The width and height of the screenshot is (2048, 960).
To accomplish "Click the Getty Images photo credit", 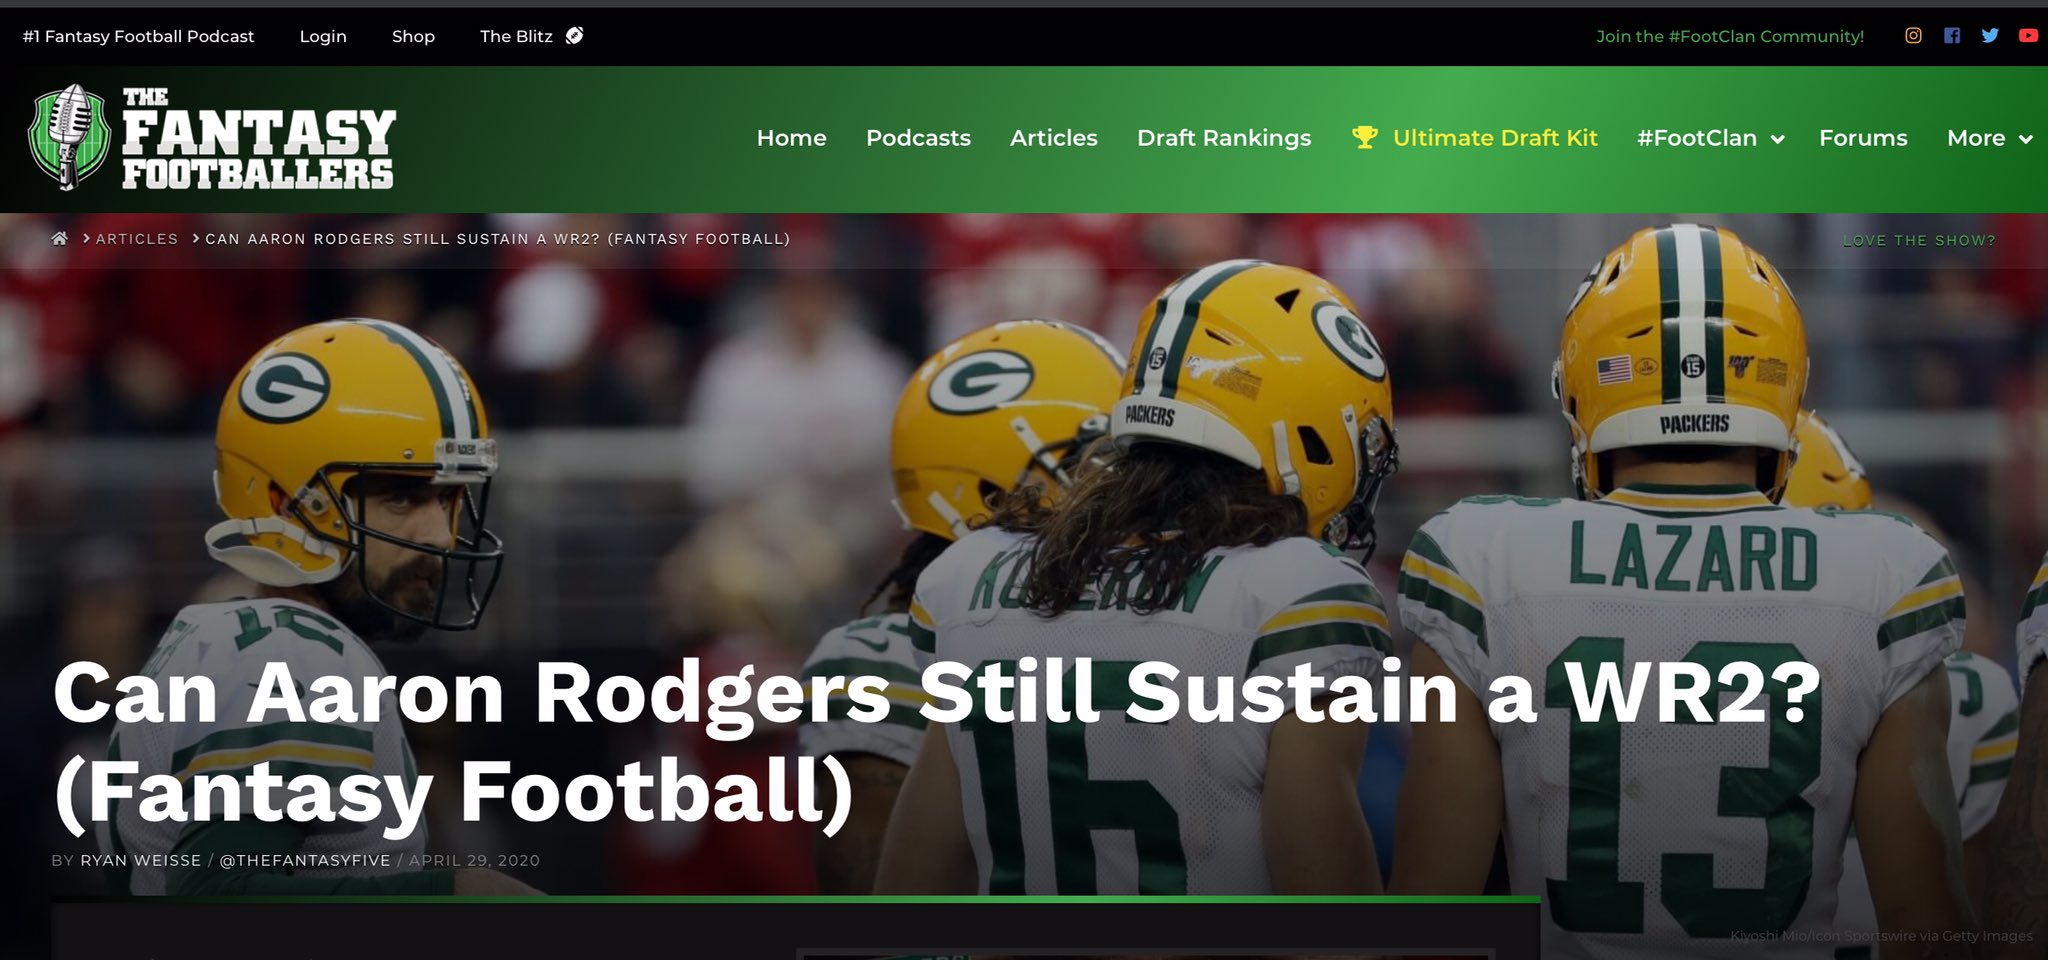I will 1881,936.
